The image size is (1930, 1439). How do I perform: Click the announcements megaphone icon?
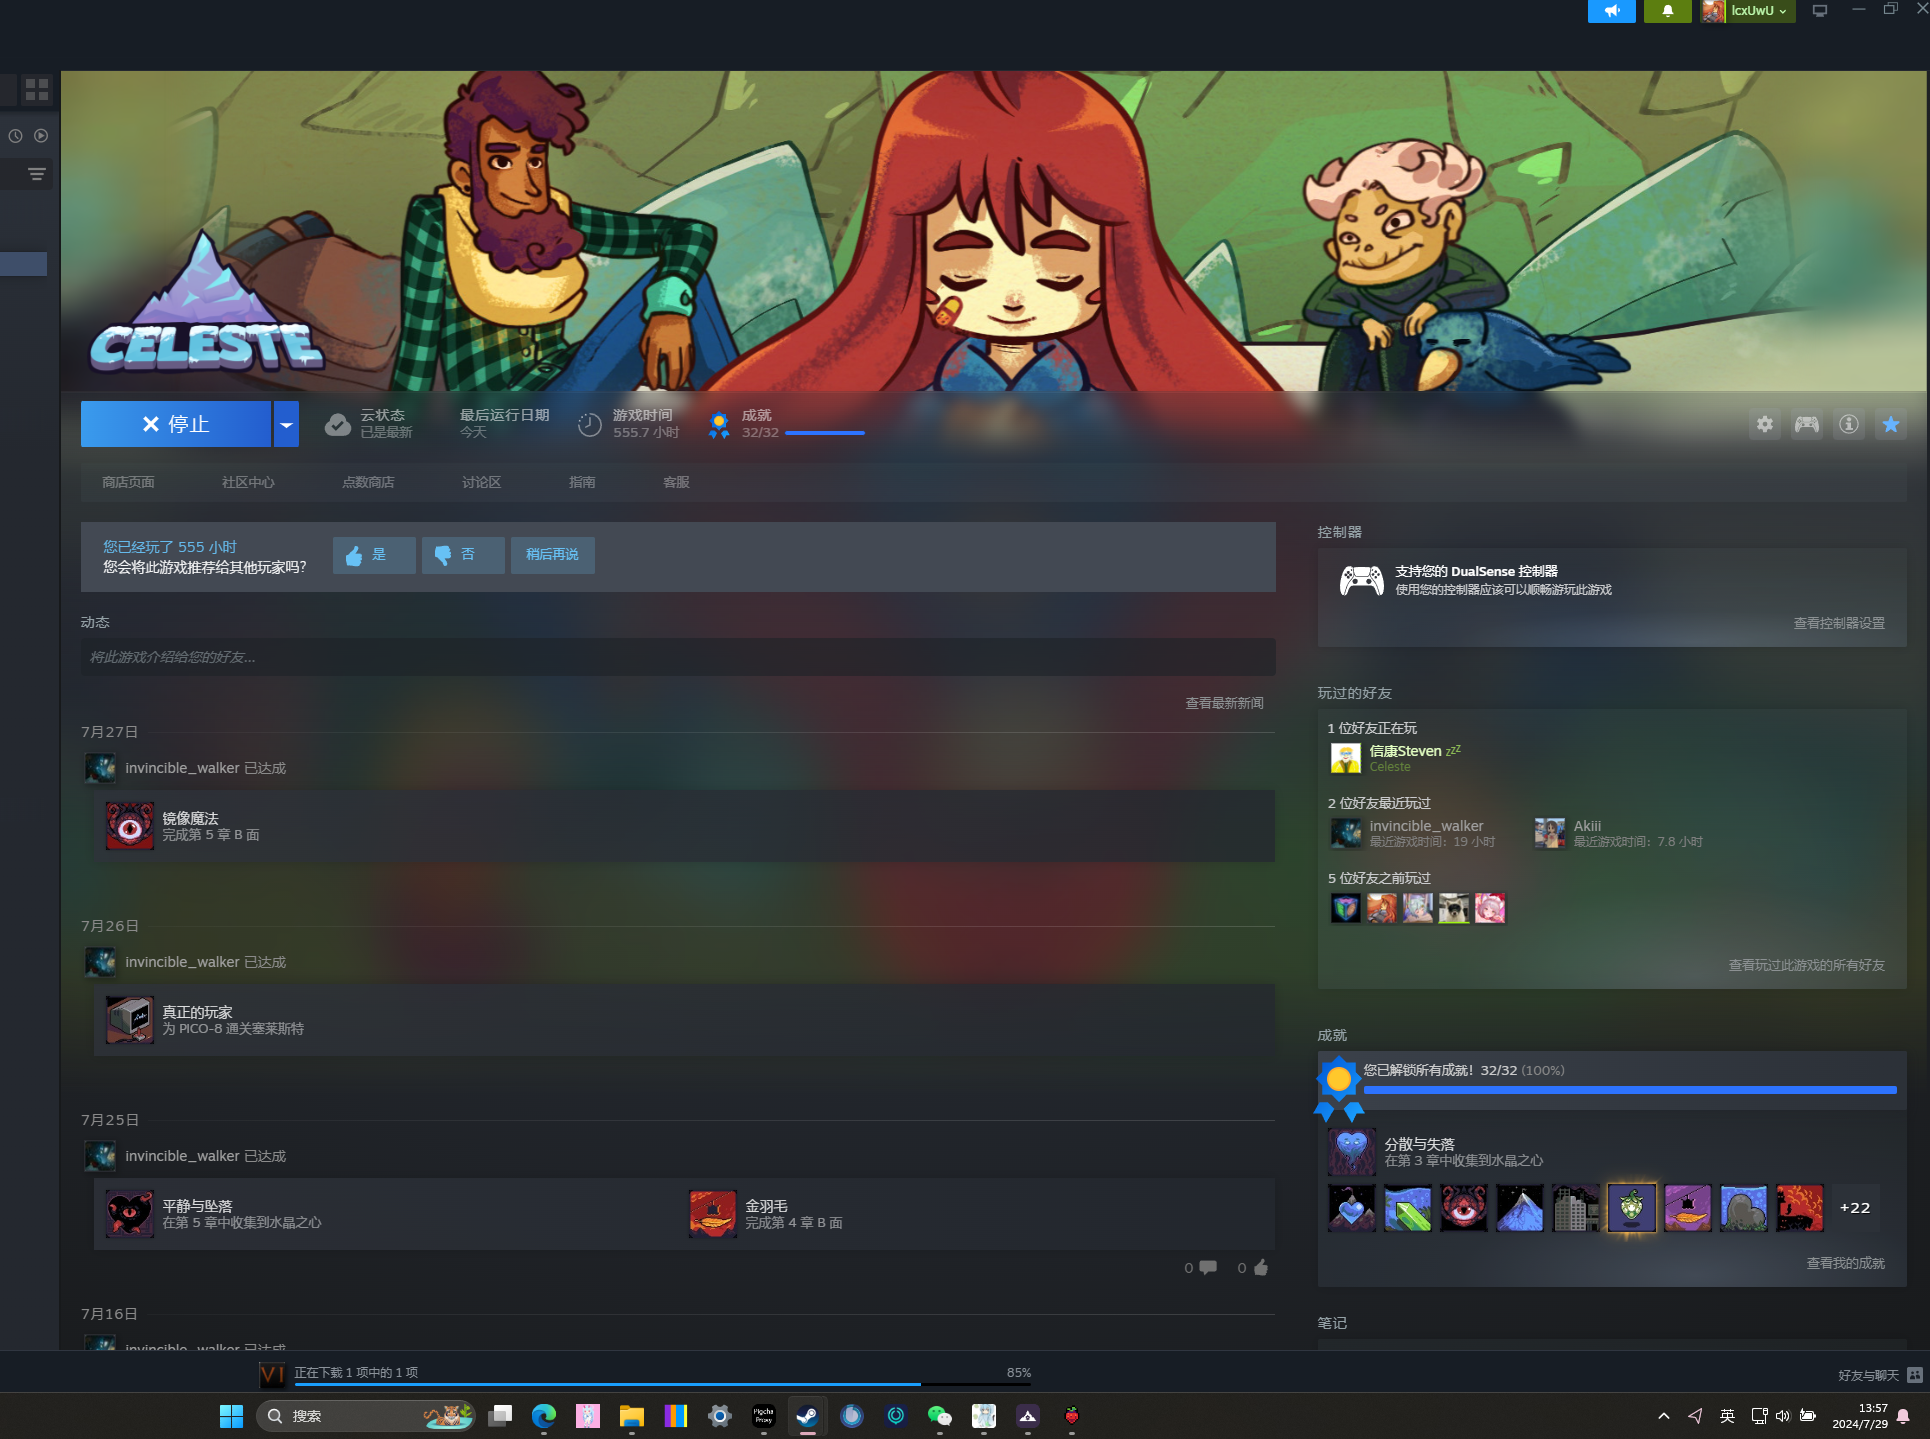point(1611,11)
